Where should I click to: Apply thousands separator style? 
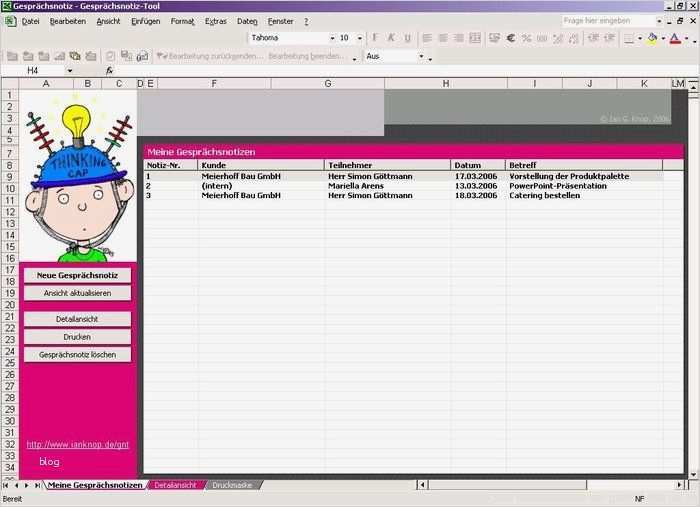pos(542,38)
